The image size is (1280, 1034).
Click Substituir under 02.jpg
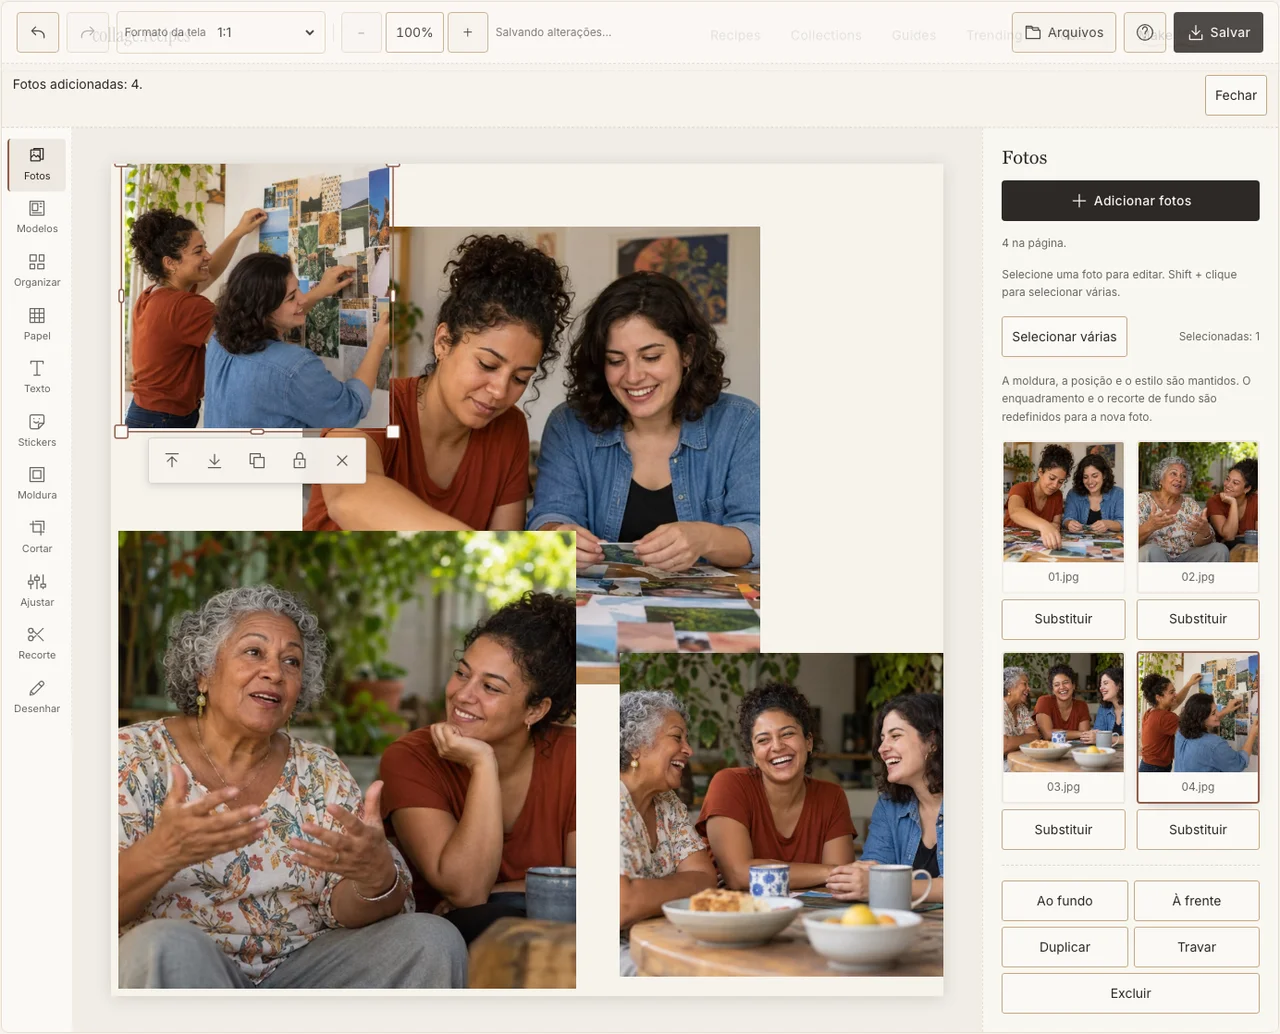[1198, 619]
